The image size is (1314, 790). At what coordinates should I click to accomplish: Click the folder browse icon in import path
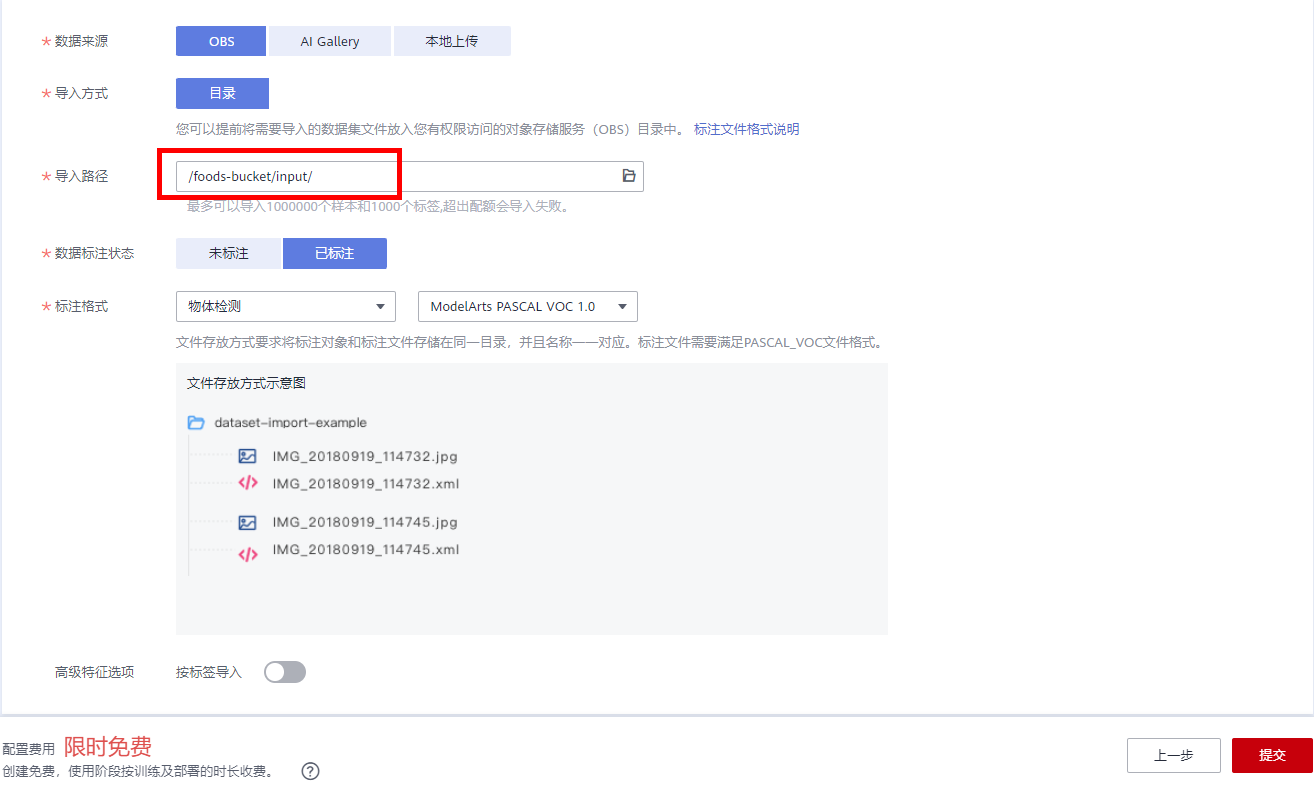[629, 176]
